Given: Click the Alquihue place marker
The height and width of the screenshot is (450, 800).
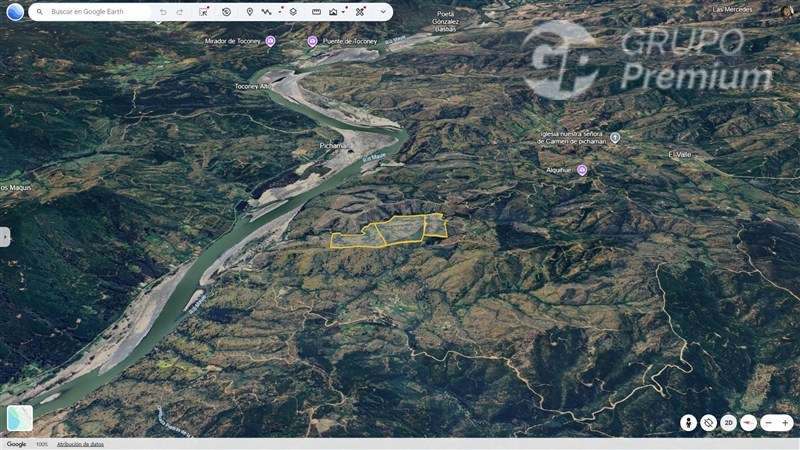Looking at the screenshot, I should tap(582, 170).
